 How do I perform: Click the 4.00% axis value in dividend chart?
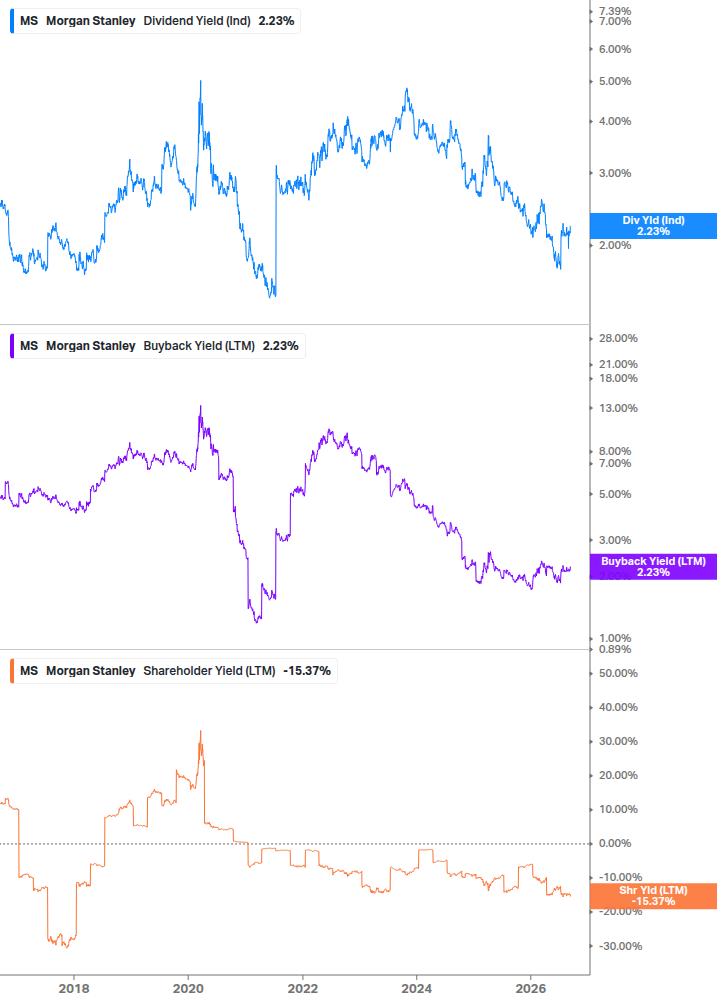614,121
